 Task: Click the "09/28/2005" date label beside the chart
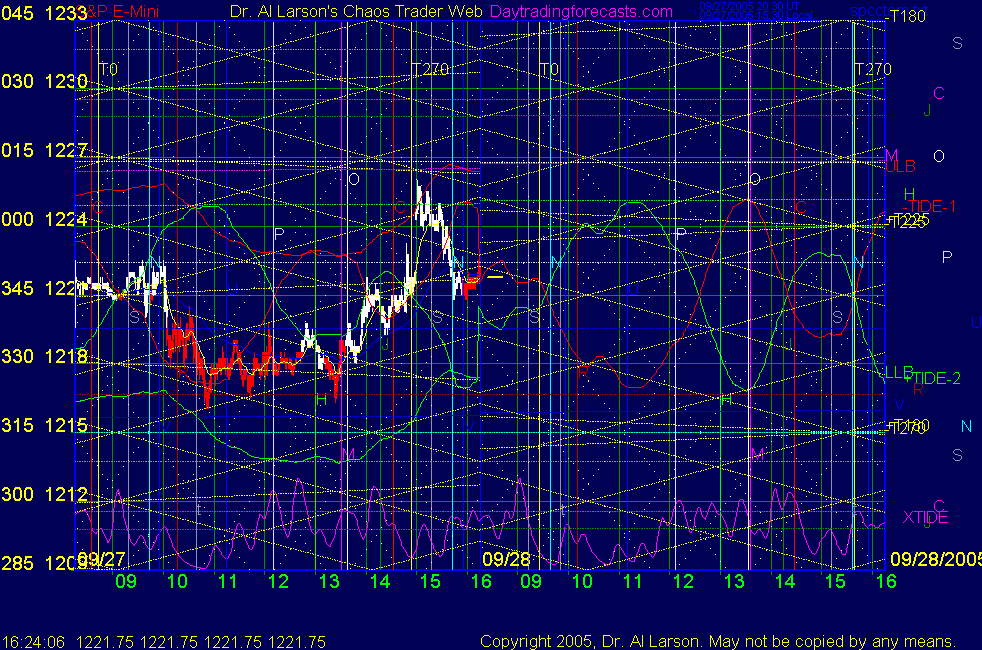coord(936,559)
